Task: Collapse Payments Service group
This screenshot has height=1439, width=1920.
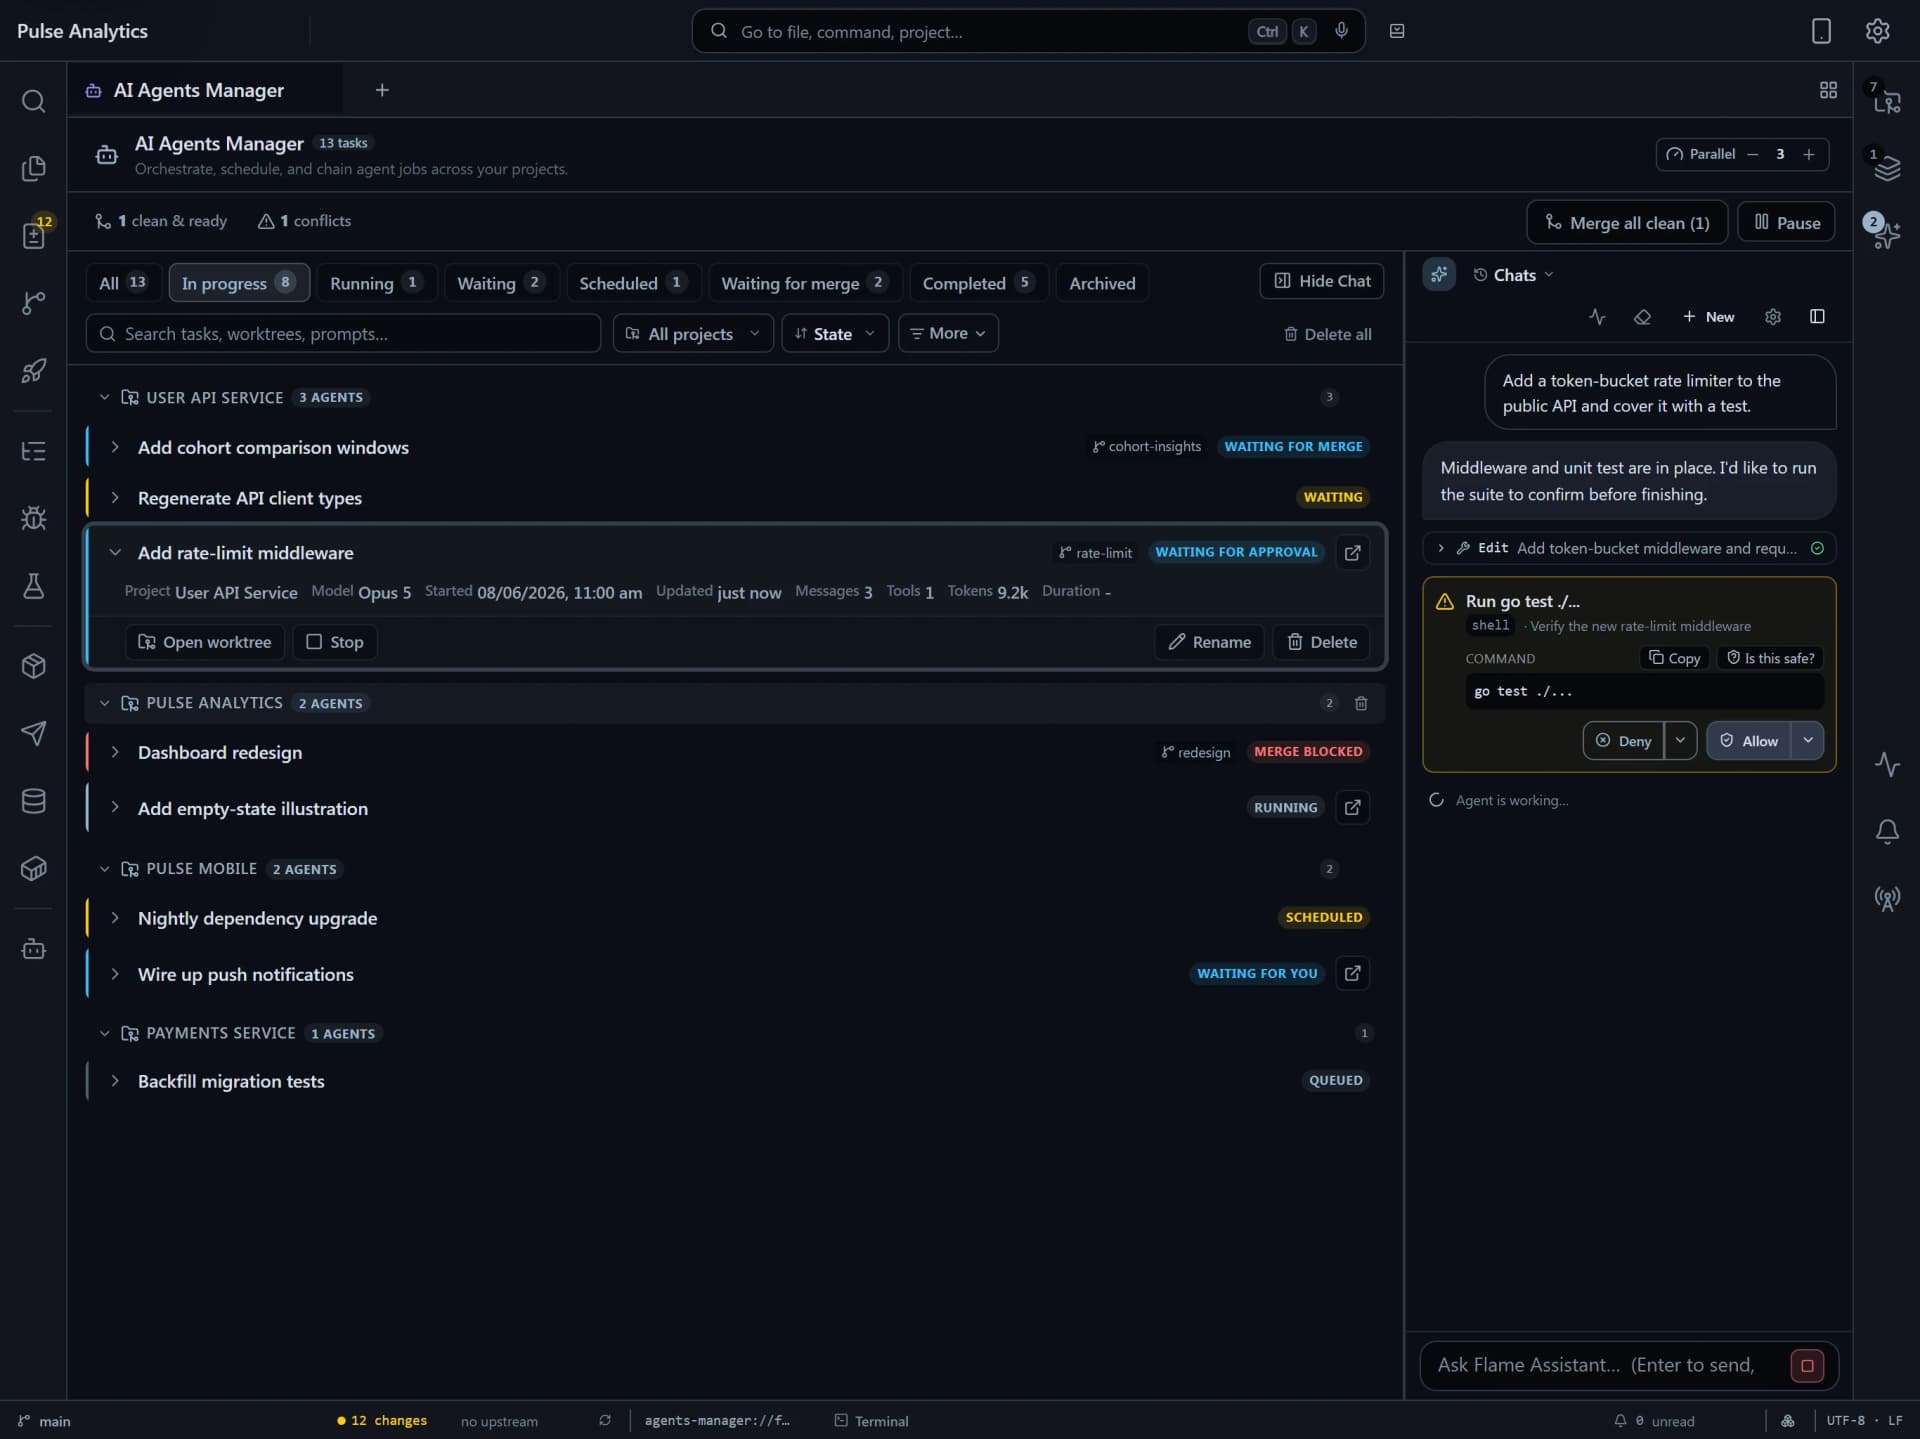Action: (104, 1033)
